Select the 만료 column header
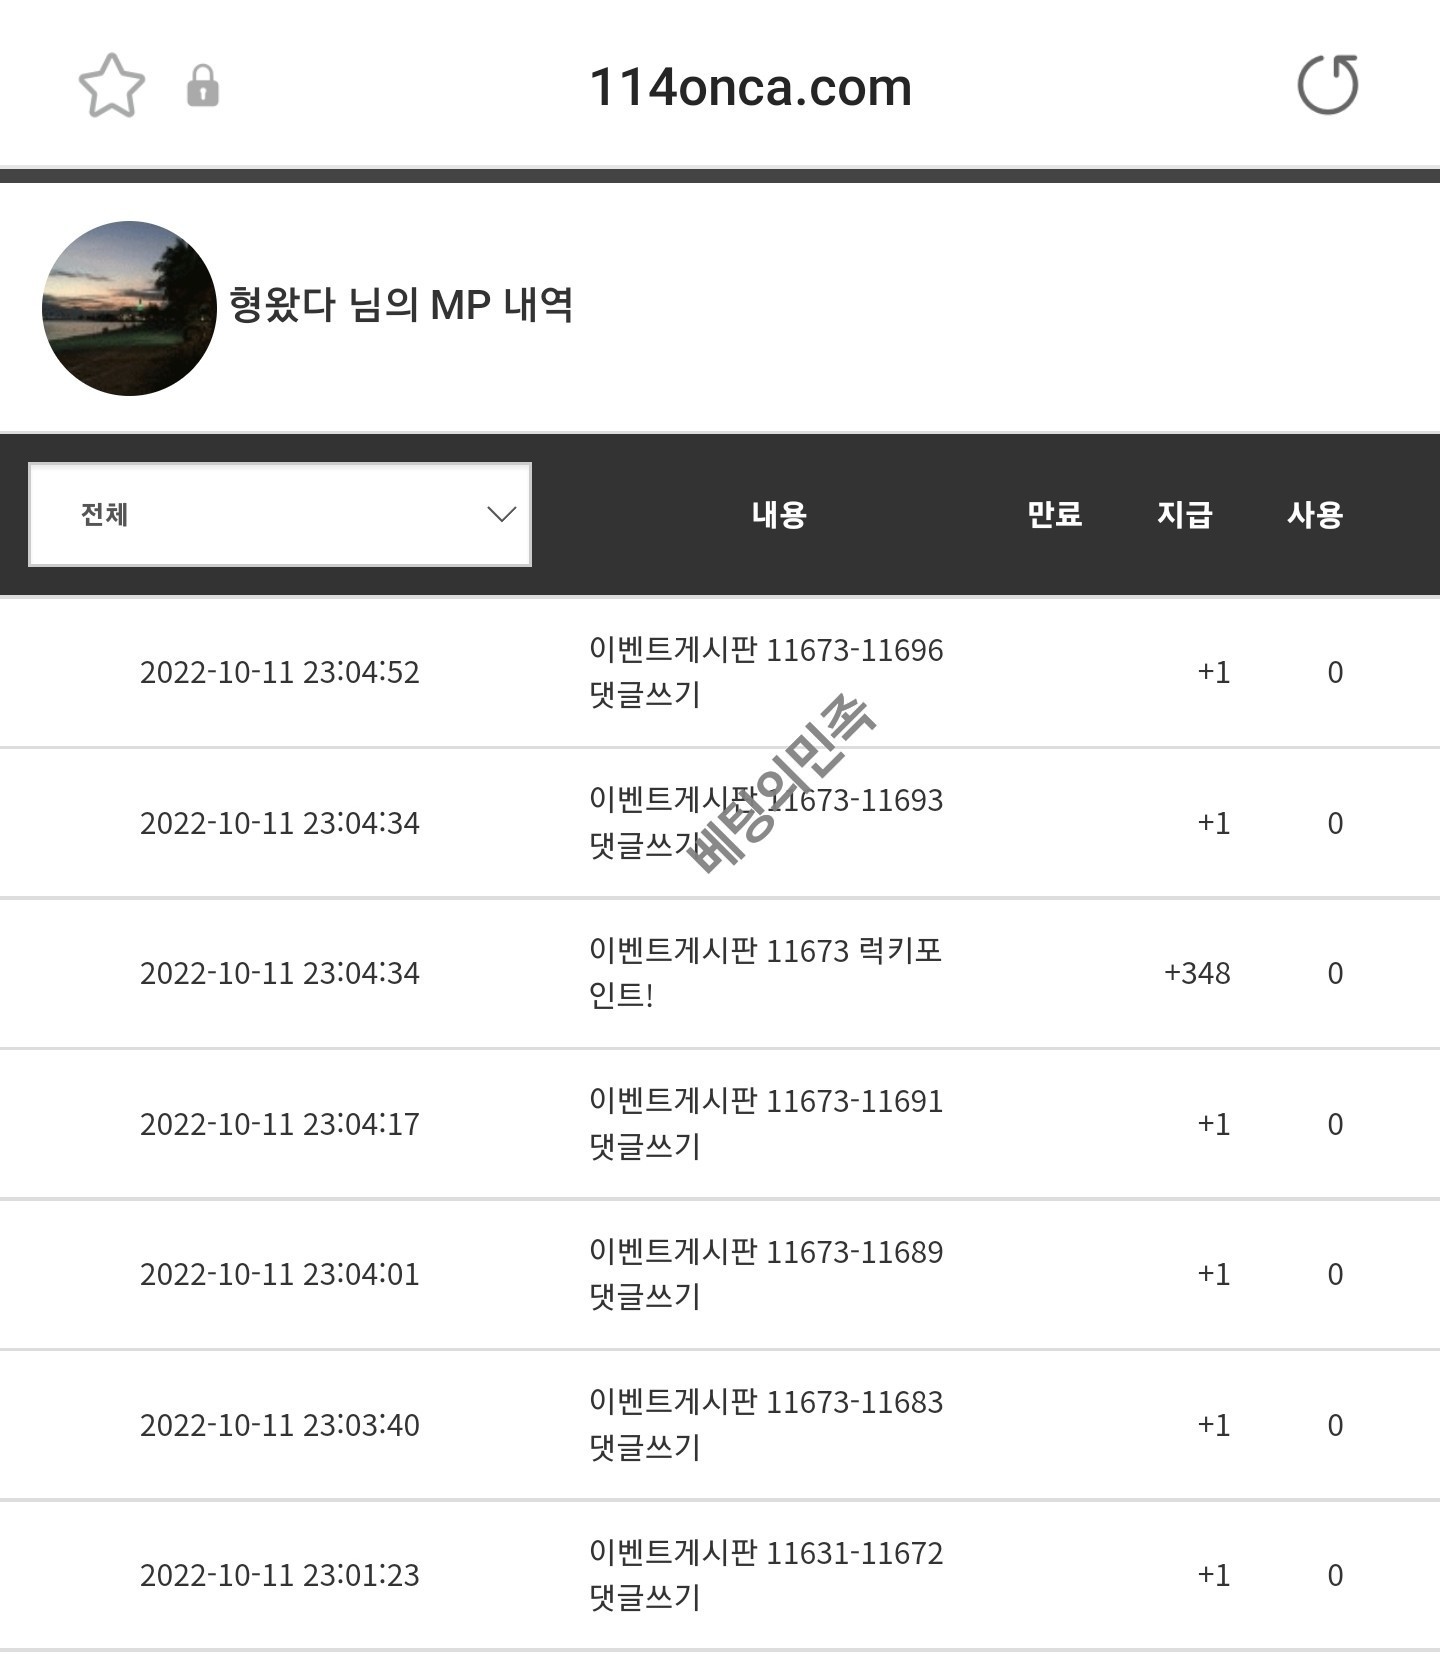1440x1663 pixels. [1054, 514]
